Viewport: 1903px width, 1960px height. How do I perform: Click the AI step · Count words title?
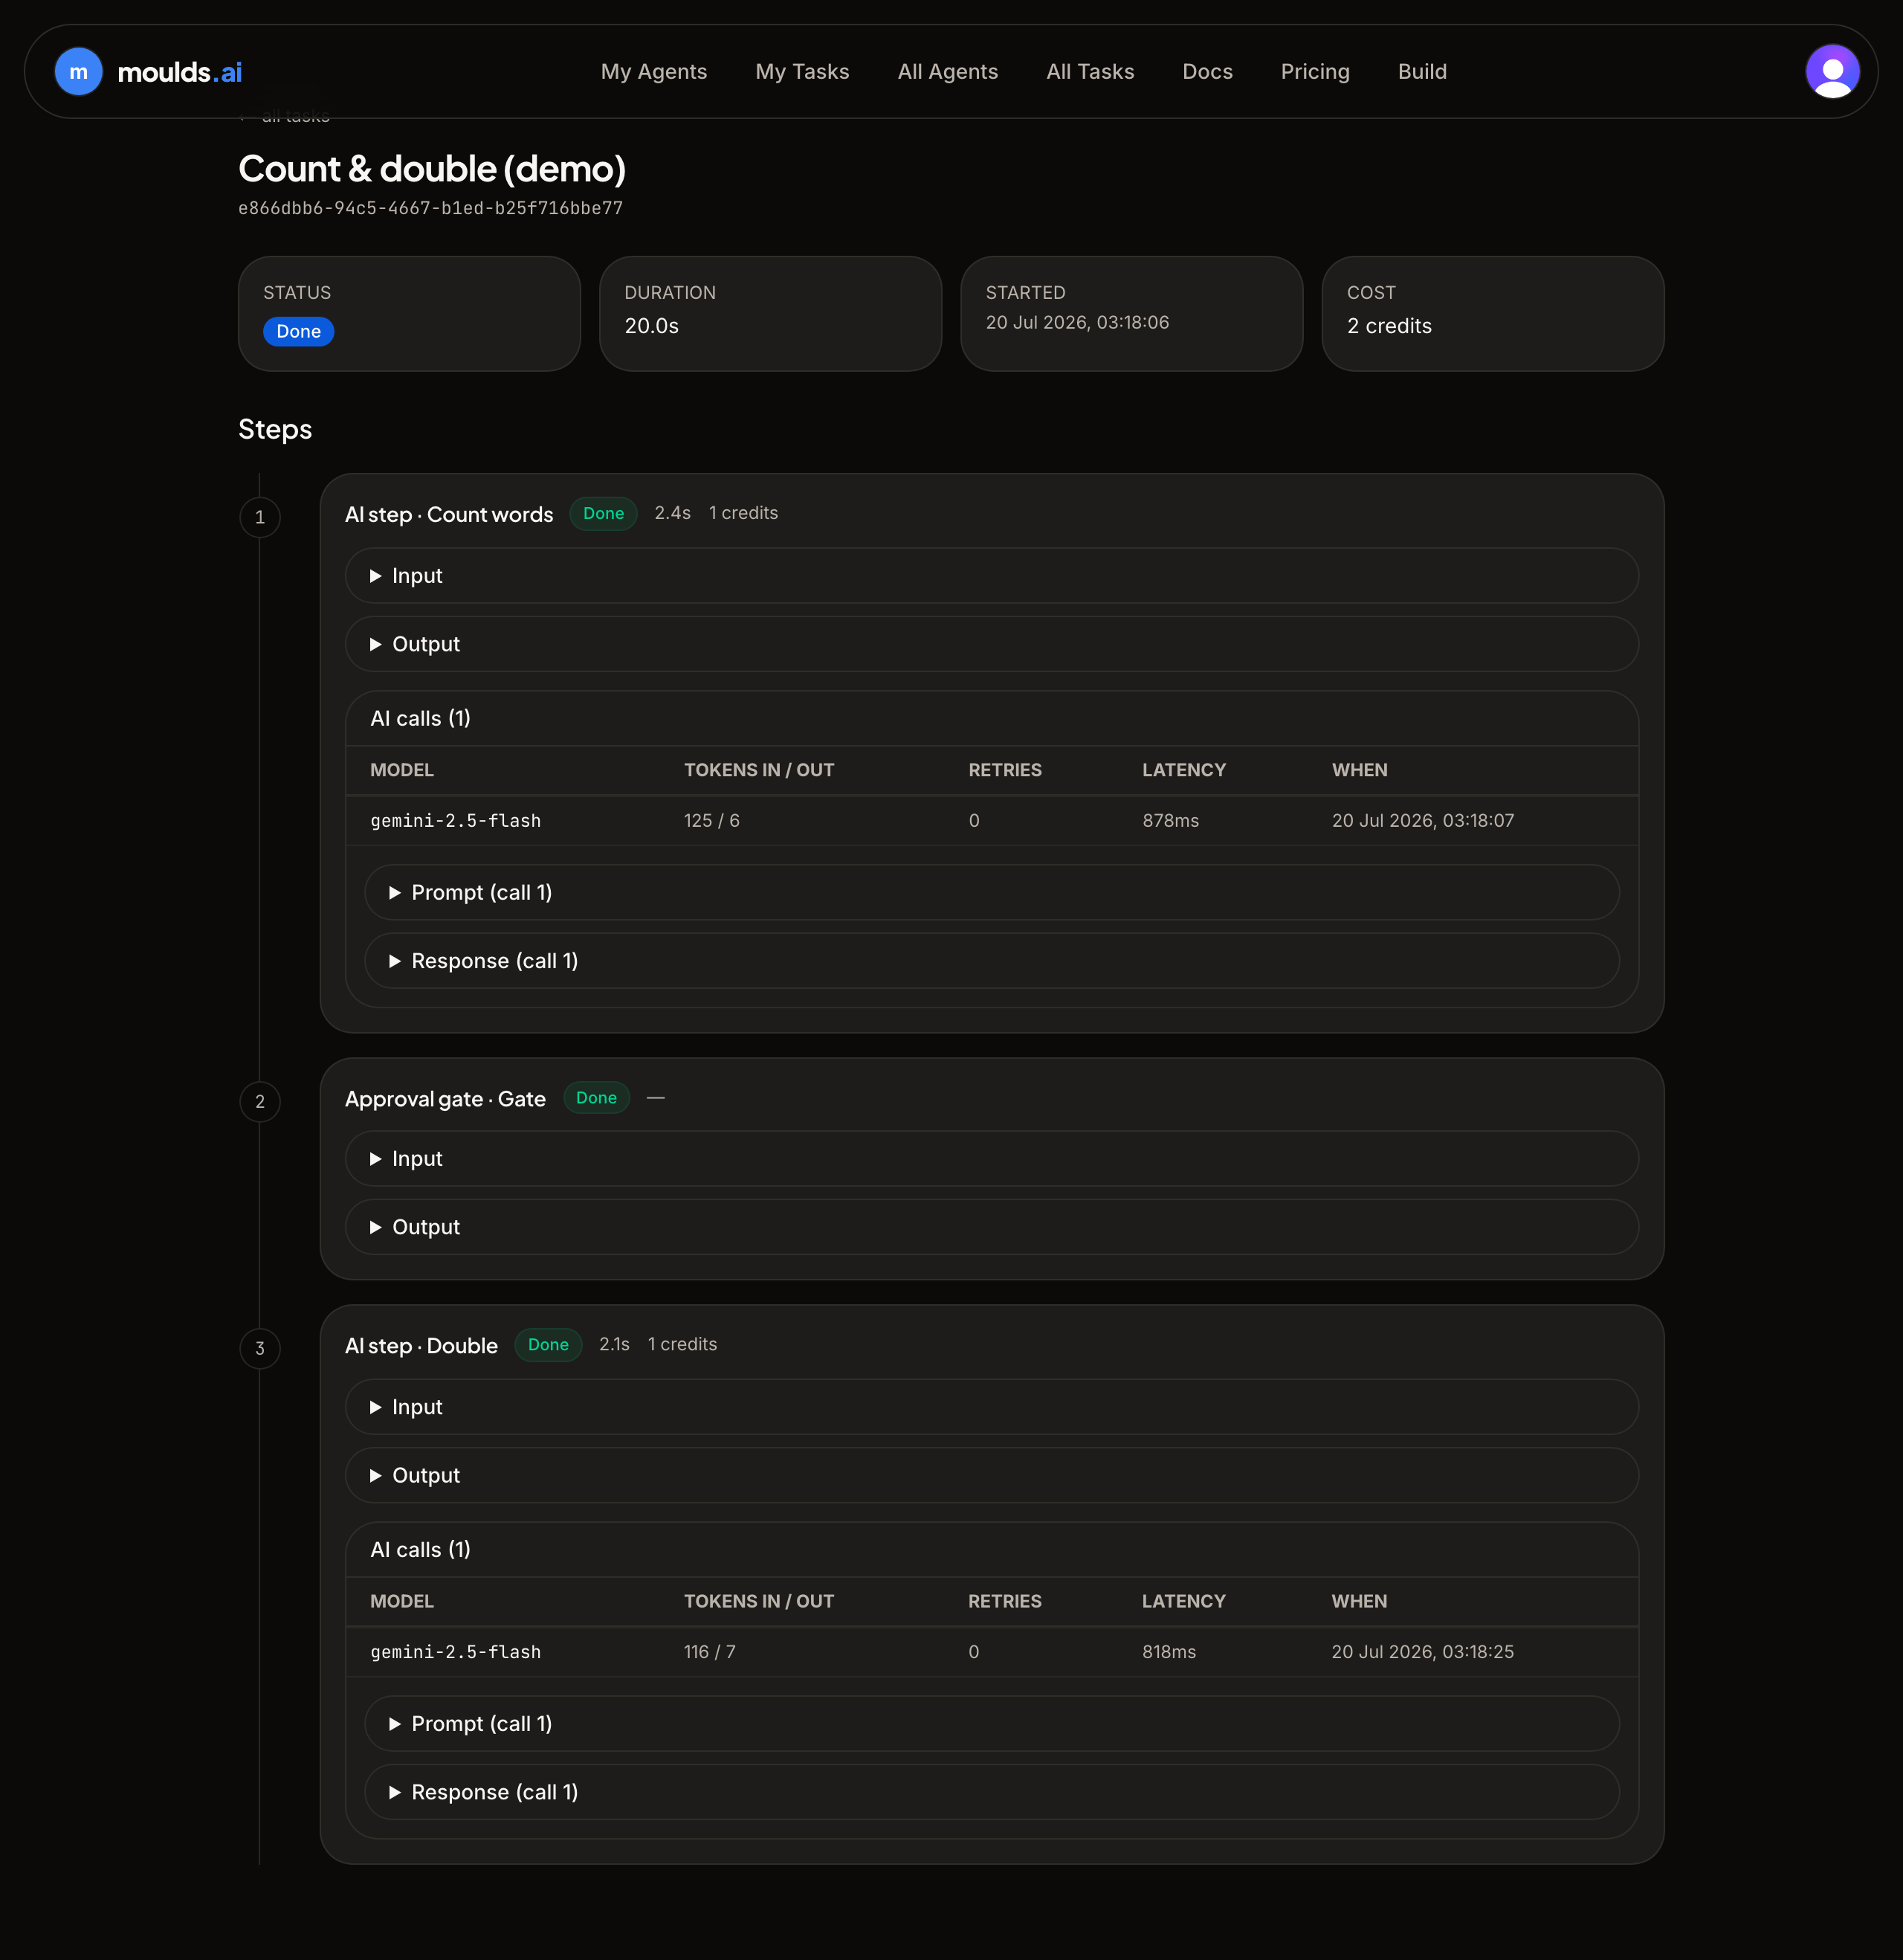[x=449, y=514]
